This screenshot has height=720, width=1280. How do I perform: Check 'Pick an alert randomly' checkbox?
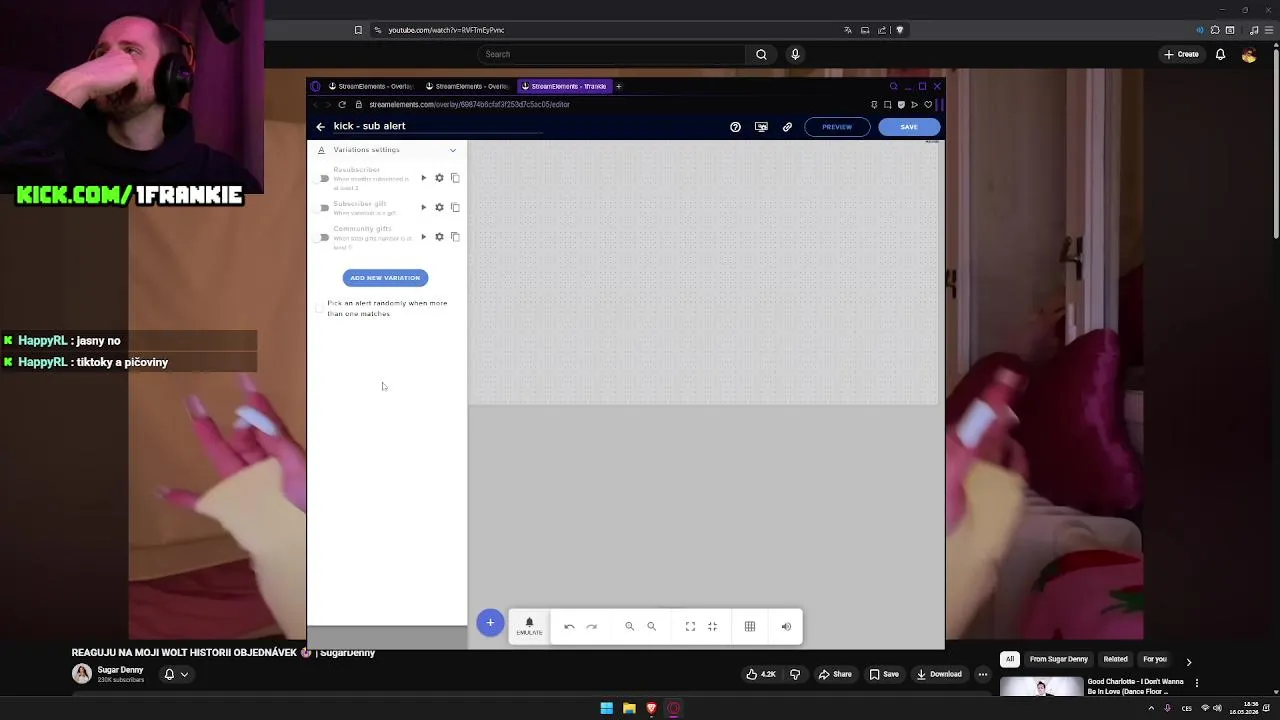319,308
